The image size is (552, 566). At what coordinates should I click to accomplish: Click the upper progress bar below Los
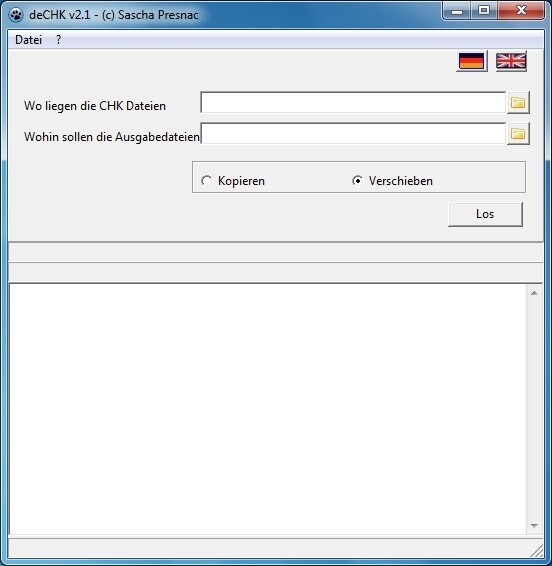[x=275, y=252]
